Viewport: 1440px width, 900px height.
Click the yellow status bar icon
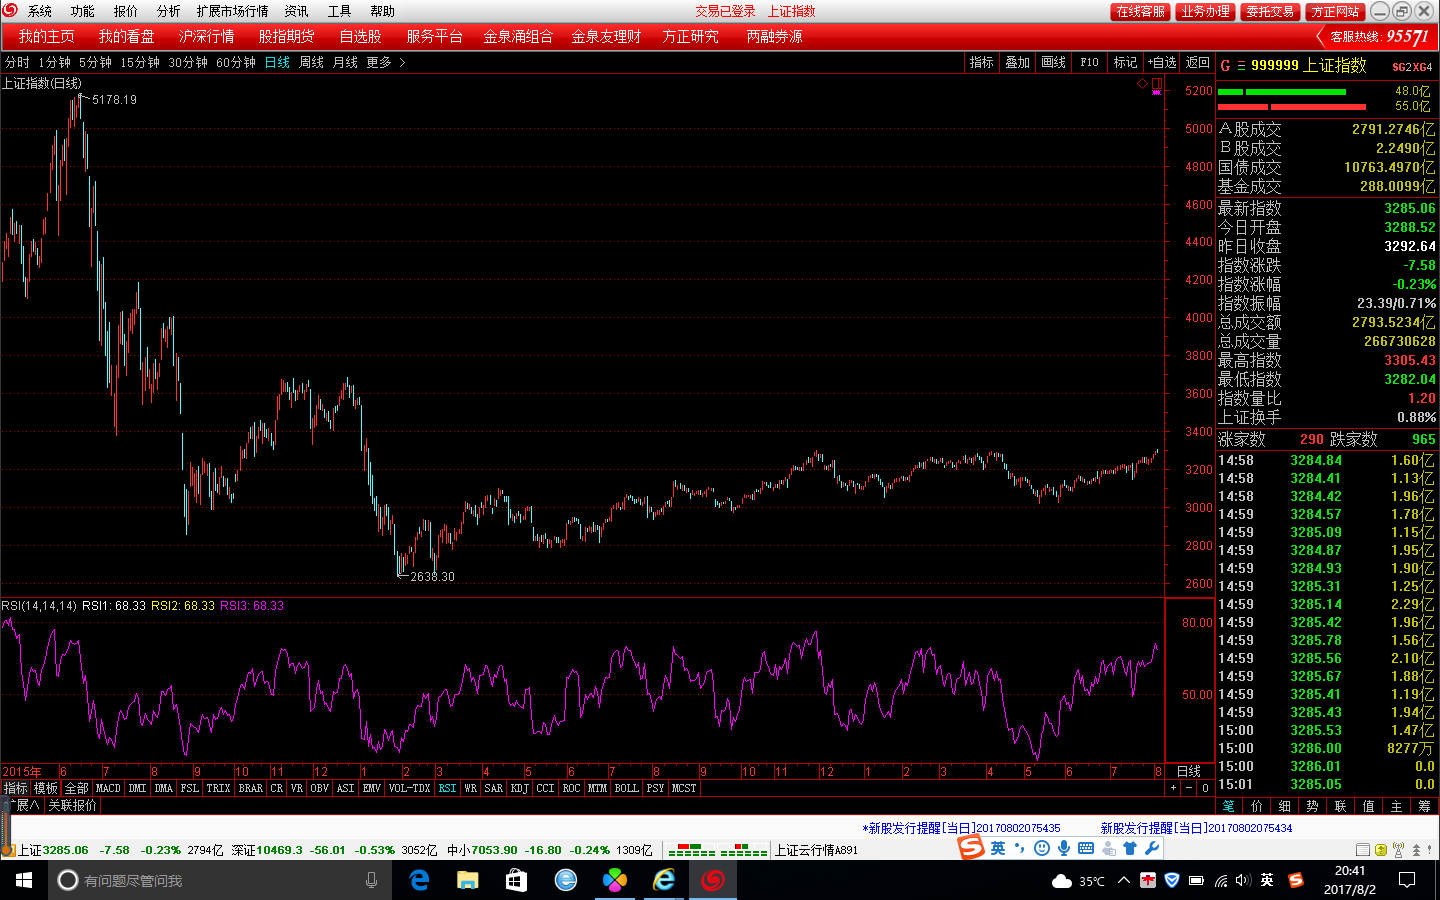coord(1381,850)
